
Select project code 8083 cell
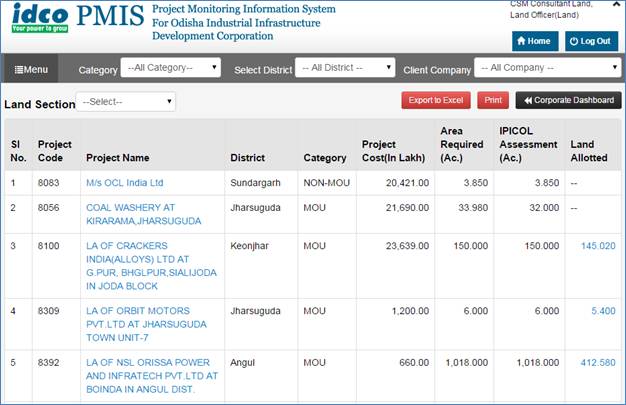click(x=48, y=183)
